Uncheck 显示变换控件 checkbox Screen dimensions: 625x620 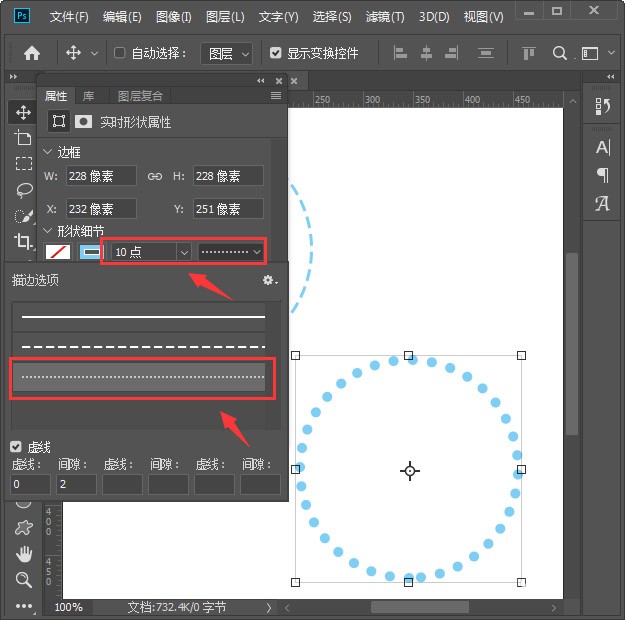275,53
